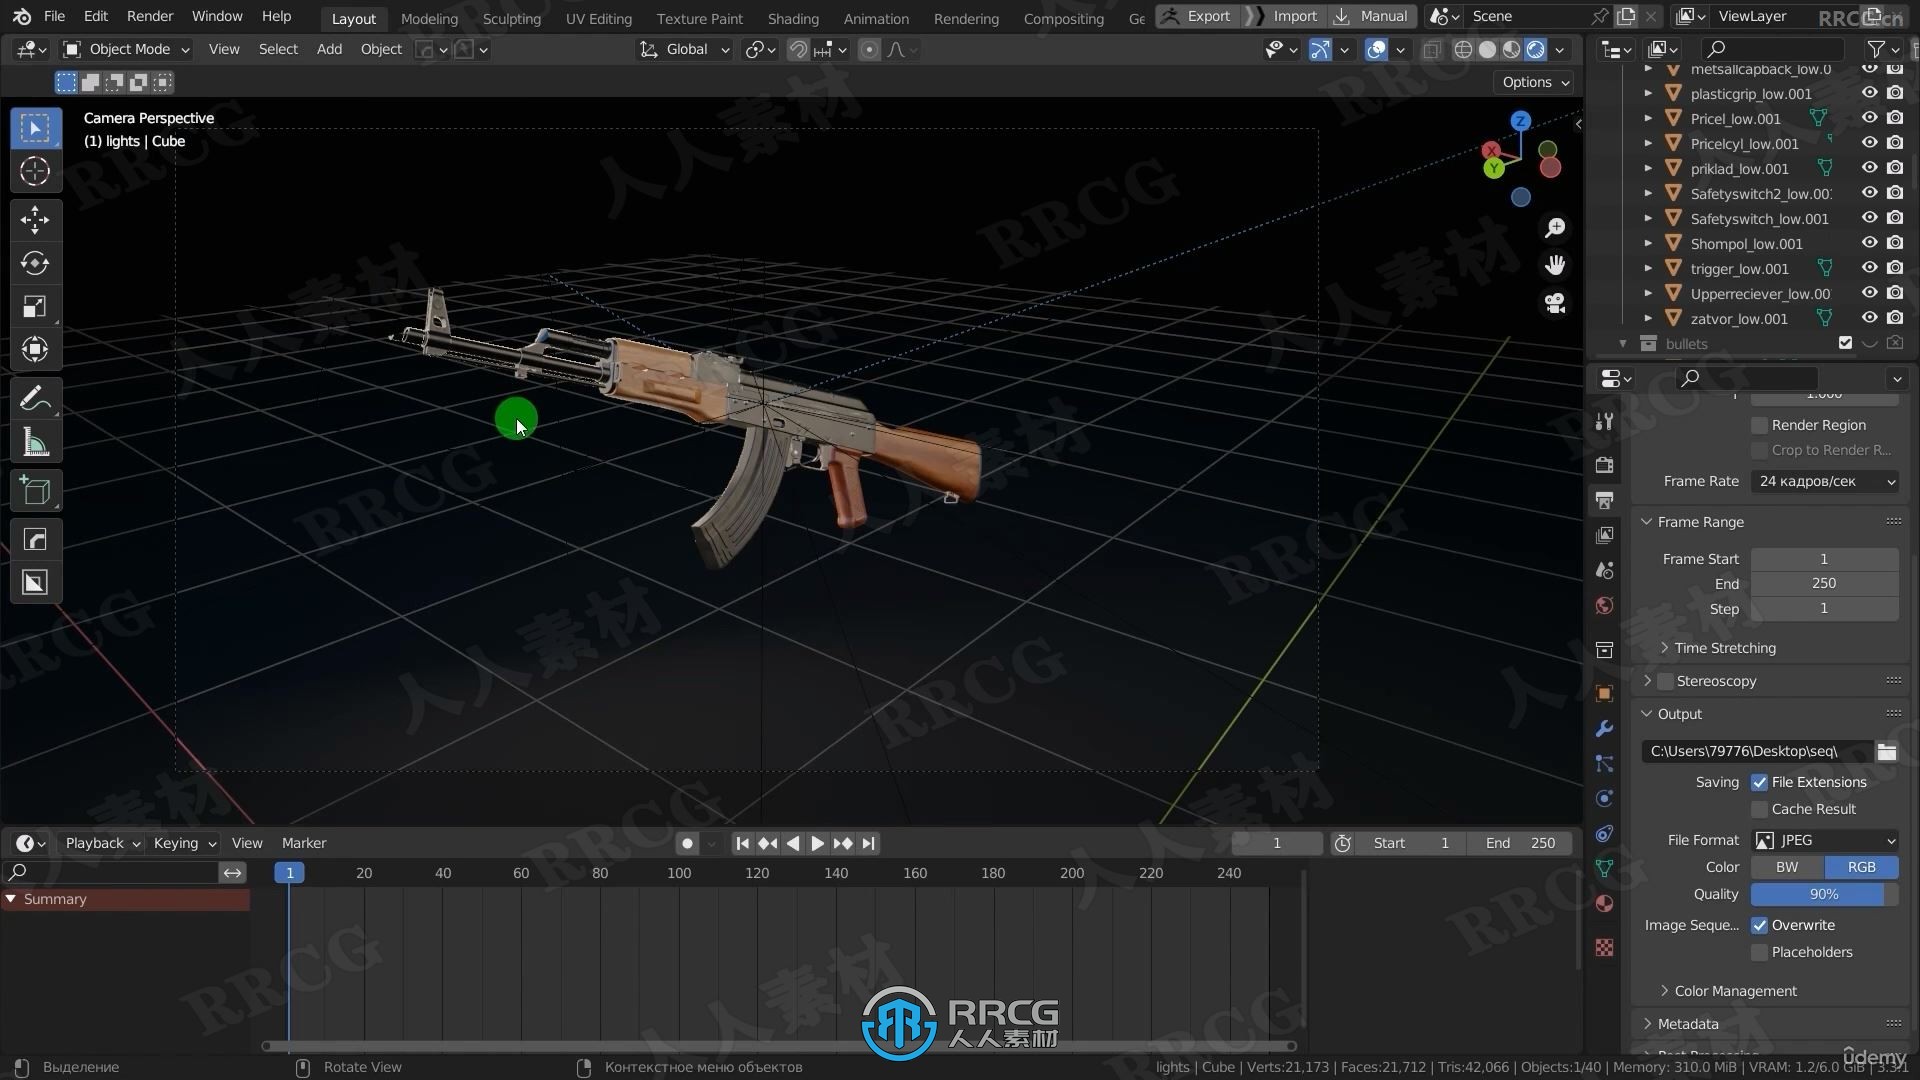
Task: Open the Frame Rate dropdown
Action: 1826,480
